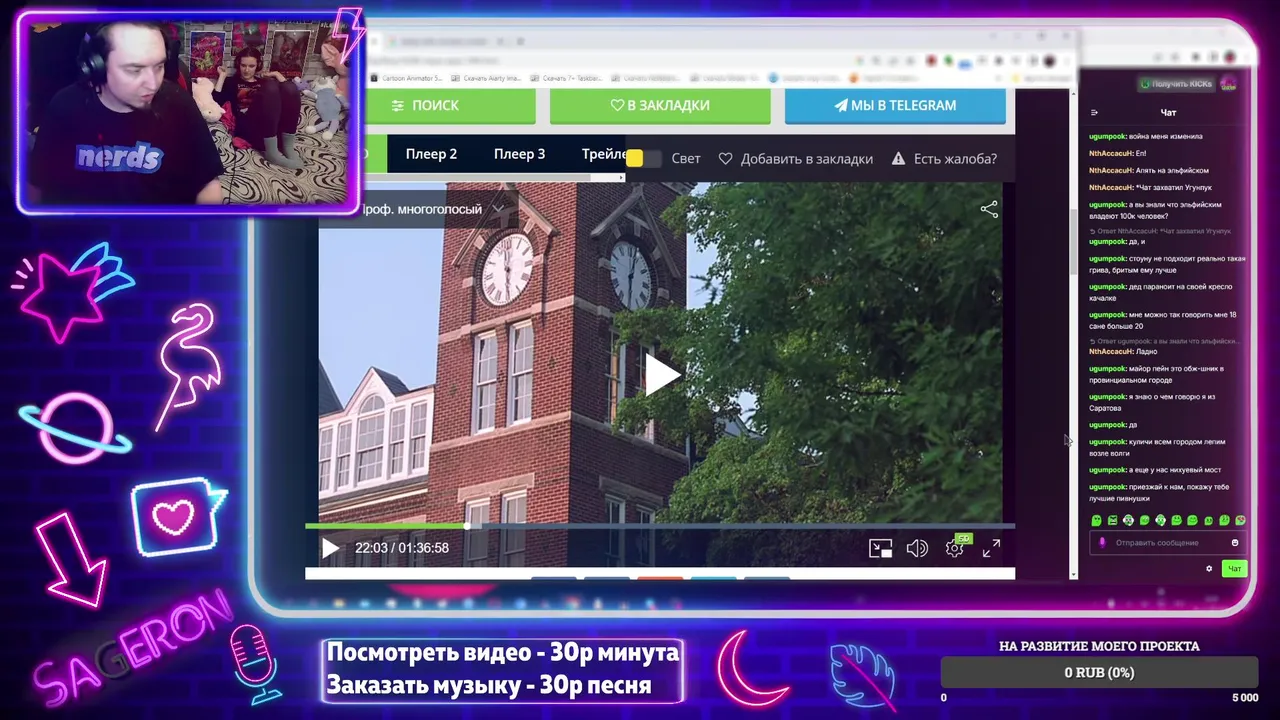Seek on the green video progress bar
The image size is (1280, 720).
point(660,526)
